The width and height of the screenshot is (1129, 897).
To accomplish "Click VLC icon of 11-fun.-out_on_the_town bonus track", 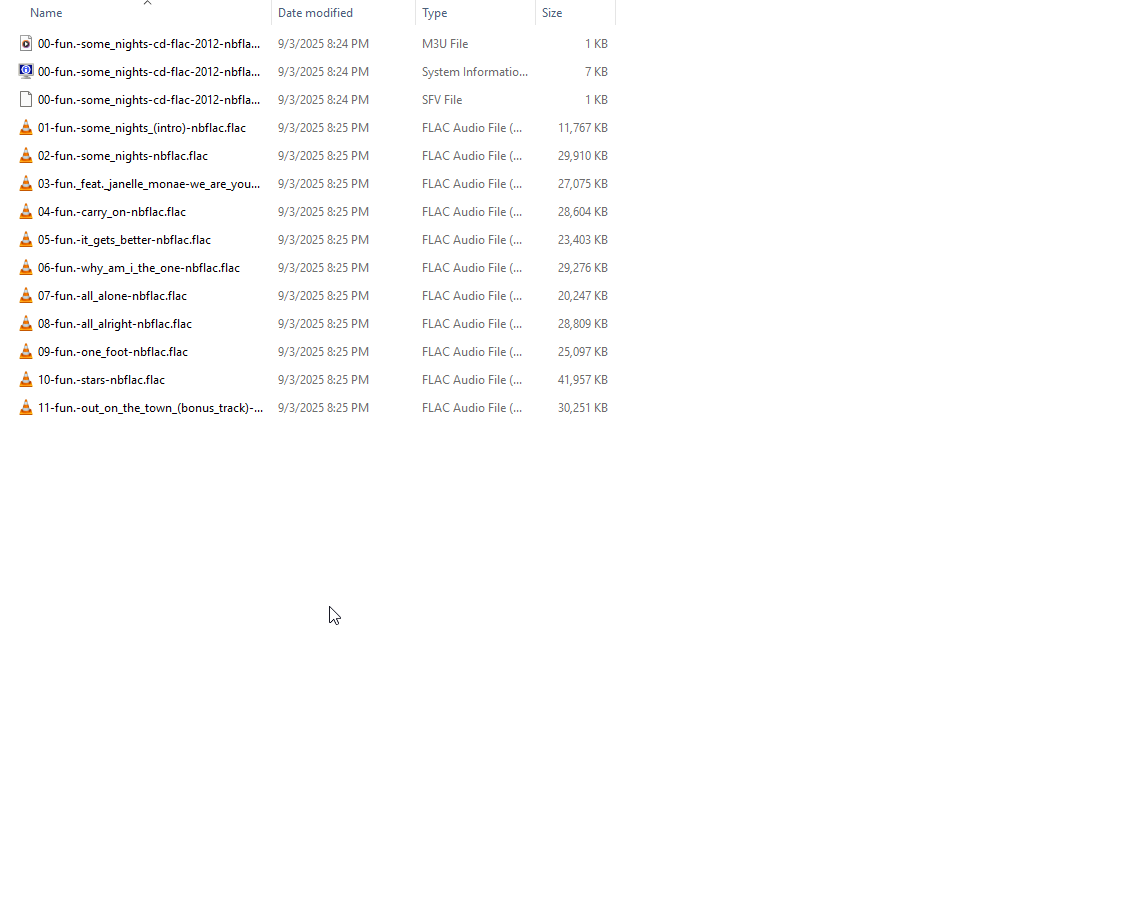I will (26, 408).
